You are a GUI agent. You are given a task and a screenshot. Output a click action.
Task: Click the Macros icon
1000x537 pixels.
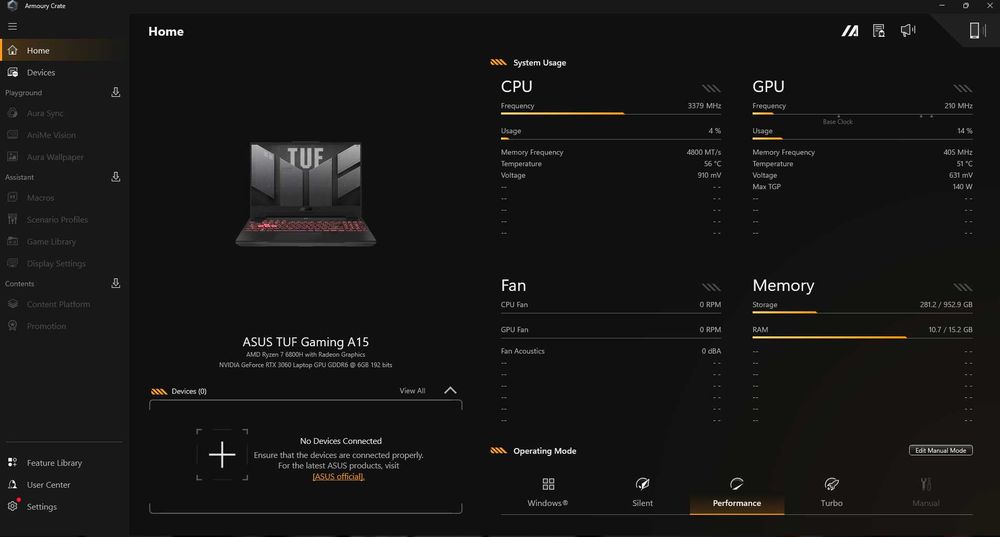(12, 197)
